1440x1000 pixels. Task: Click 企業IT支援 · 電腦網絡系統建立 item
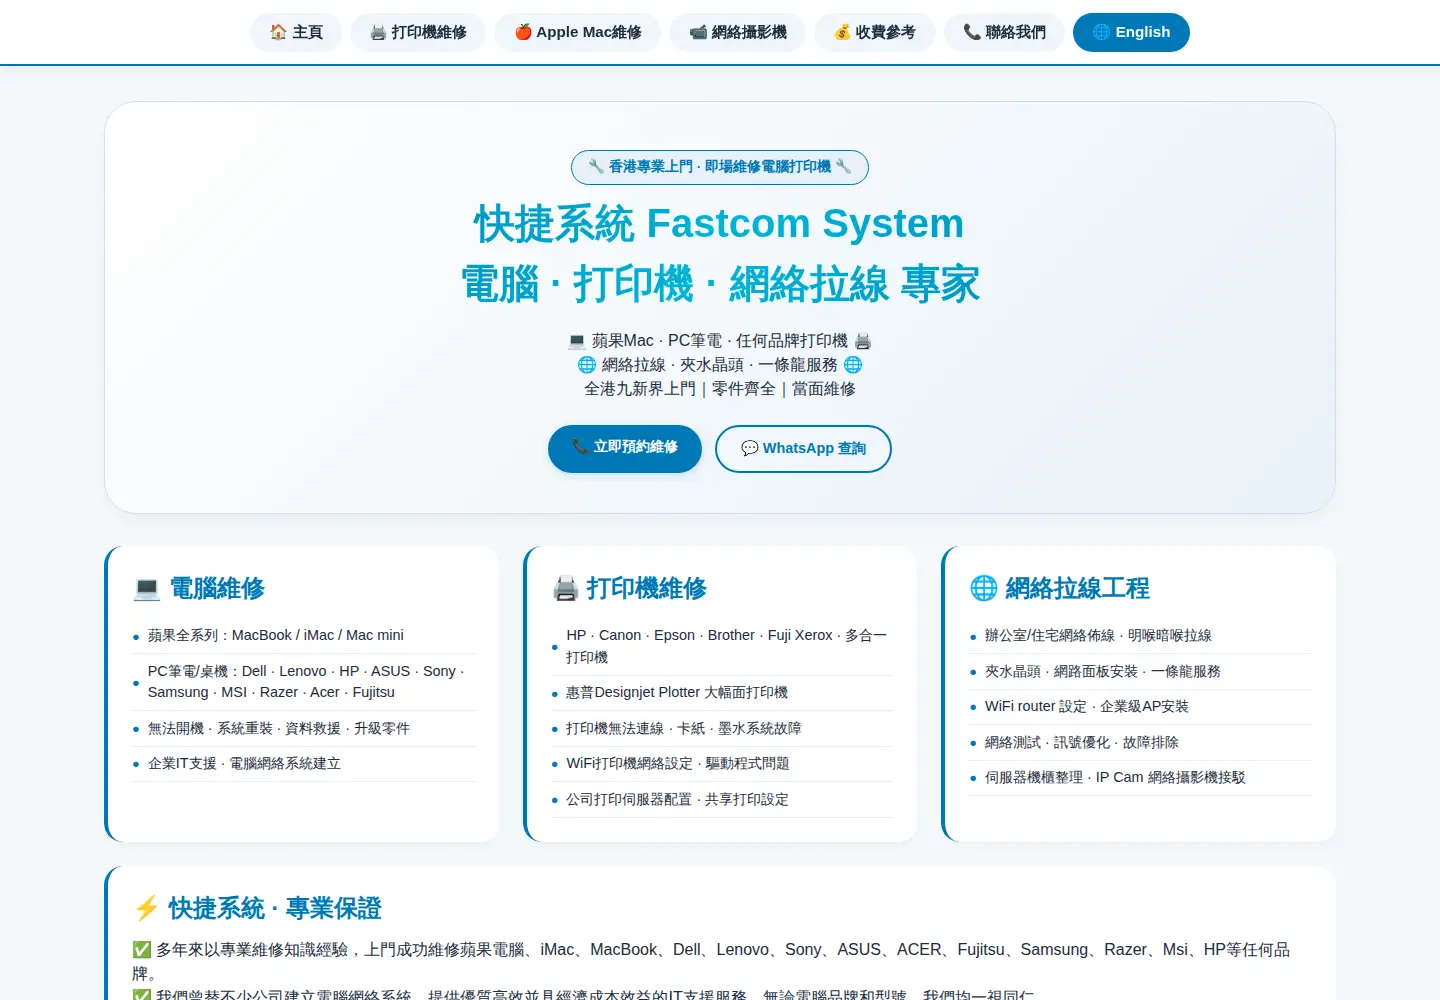point(304,764)
